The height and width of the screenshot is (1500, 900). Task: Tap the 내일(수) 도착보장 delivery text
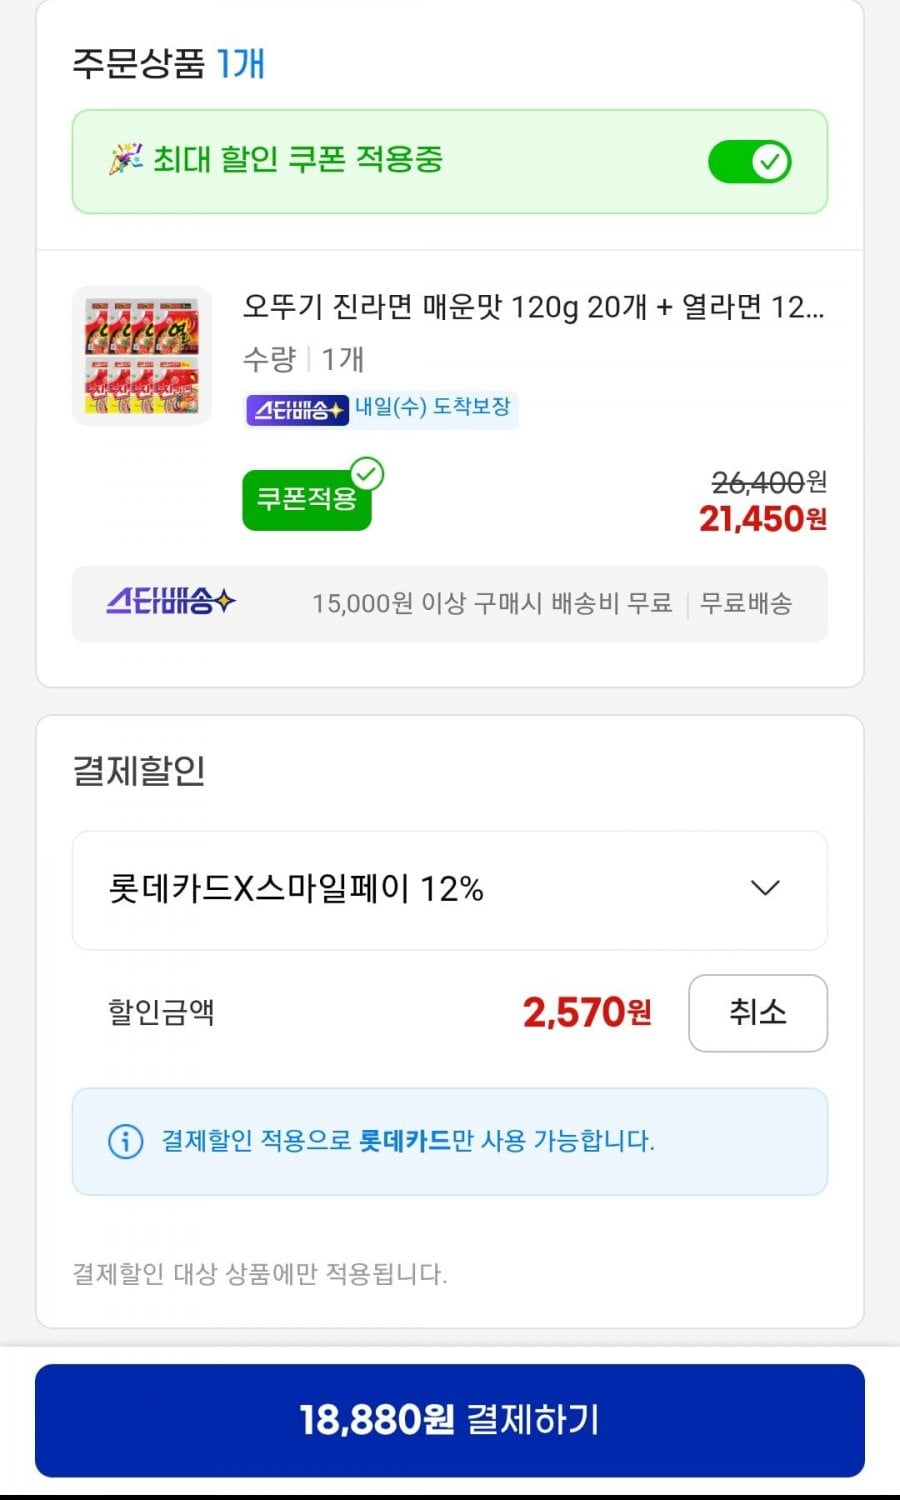pos(433,407)
